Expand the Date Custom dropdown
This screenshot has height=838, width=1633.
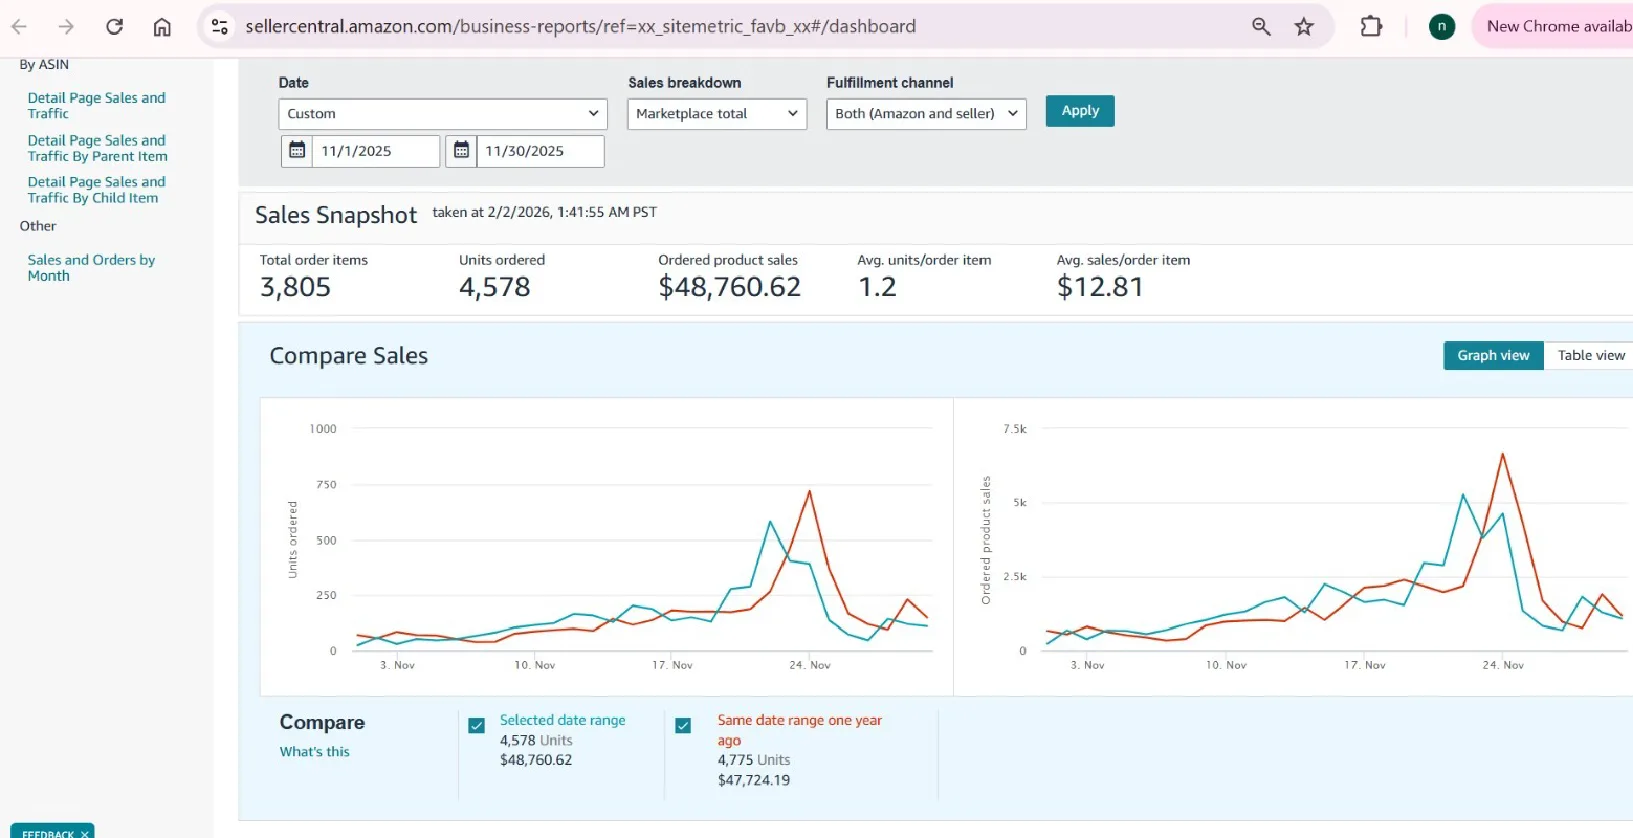point(442,114)
